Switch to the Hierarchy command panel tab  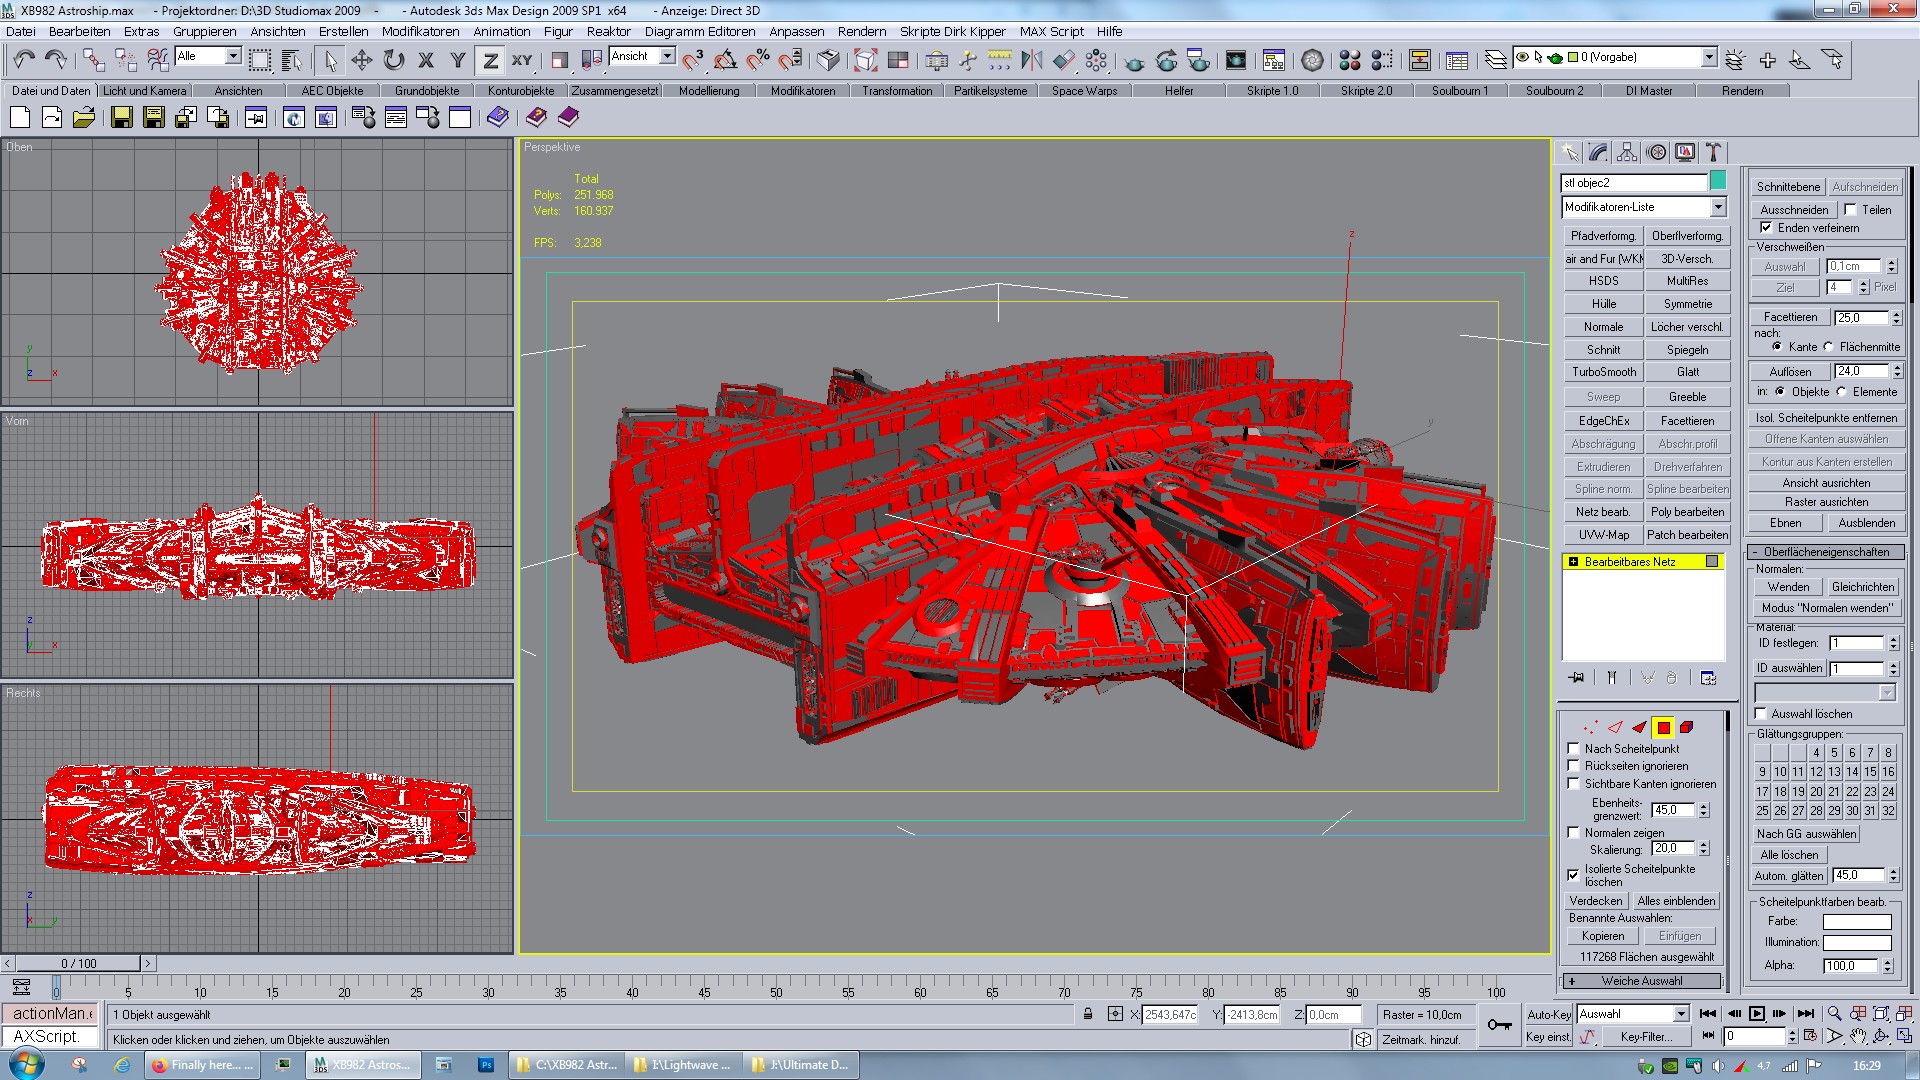click(1627, 152)
